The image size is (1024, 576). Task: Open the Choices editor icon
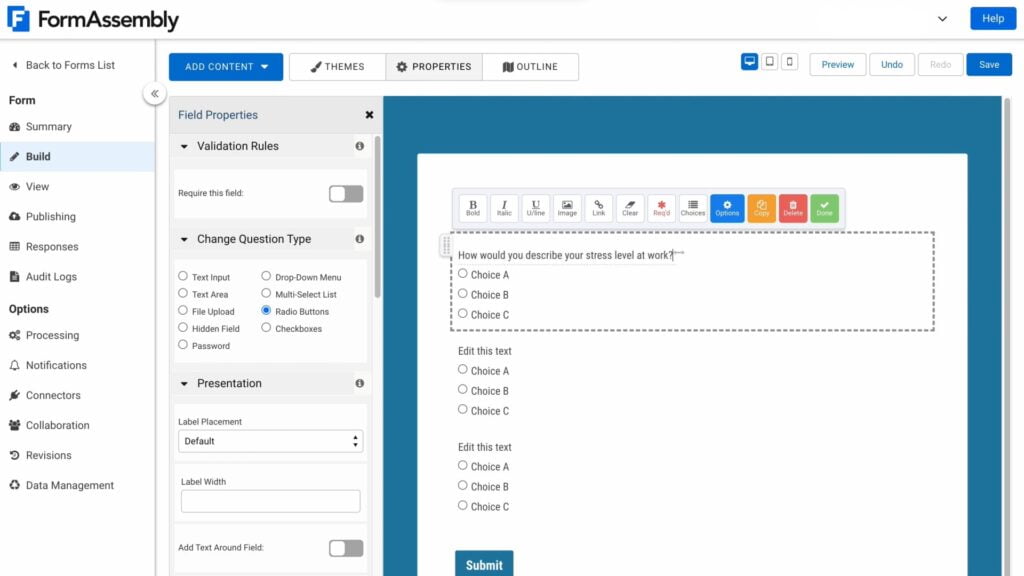tap(693, 208)
